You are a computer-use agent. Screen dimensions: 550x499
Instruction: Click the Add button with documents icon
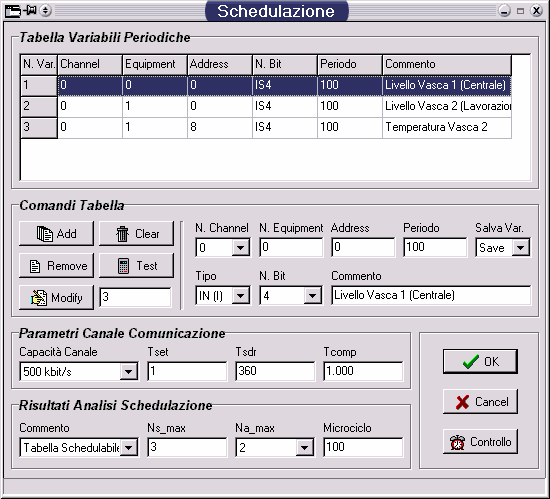coord(56,234)
